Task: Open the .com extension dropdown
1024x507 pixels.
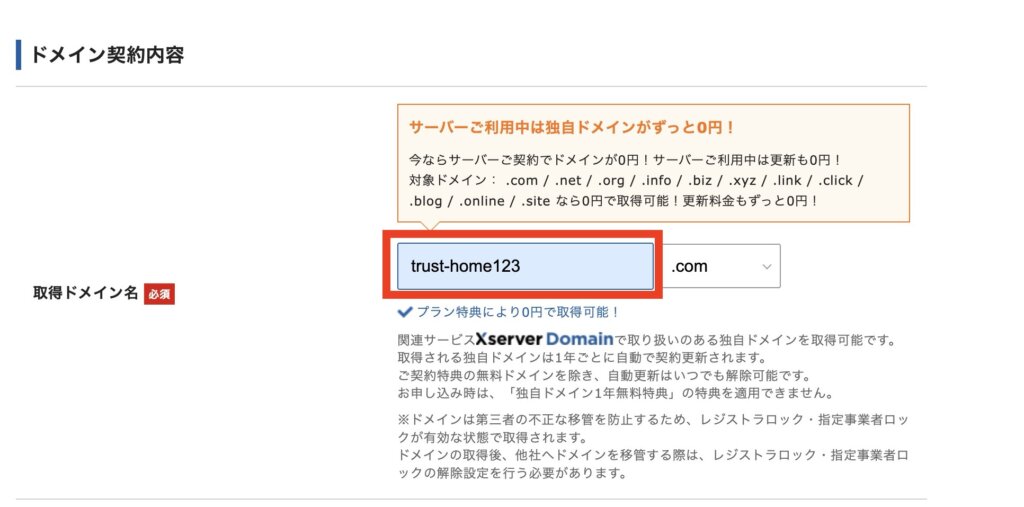Action: [720, 266]
